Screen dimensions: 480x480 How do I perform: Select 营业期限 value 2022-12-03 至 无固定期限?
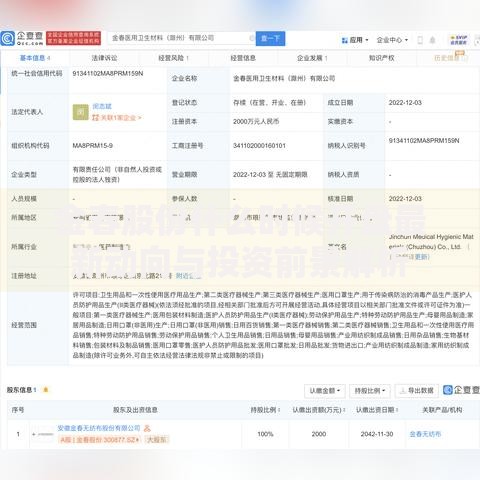(x=270, y=175)
